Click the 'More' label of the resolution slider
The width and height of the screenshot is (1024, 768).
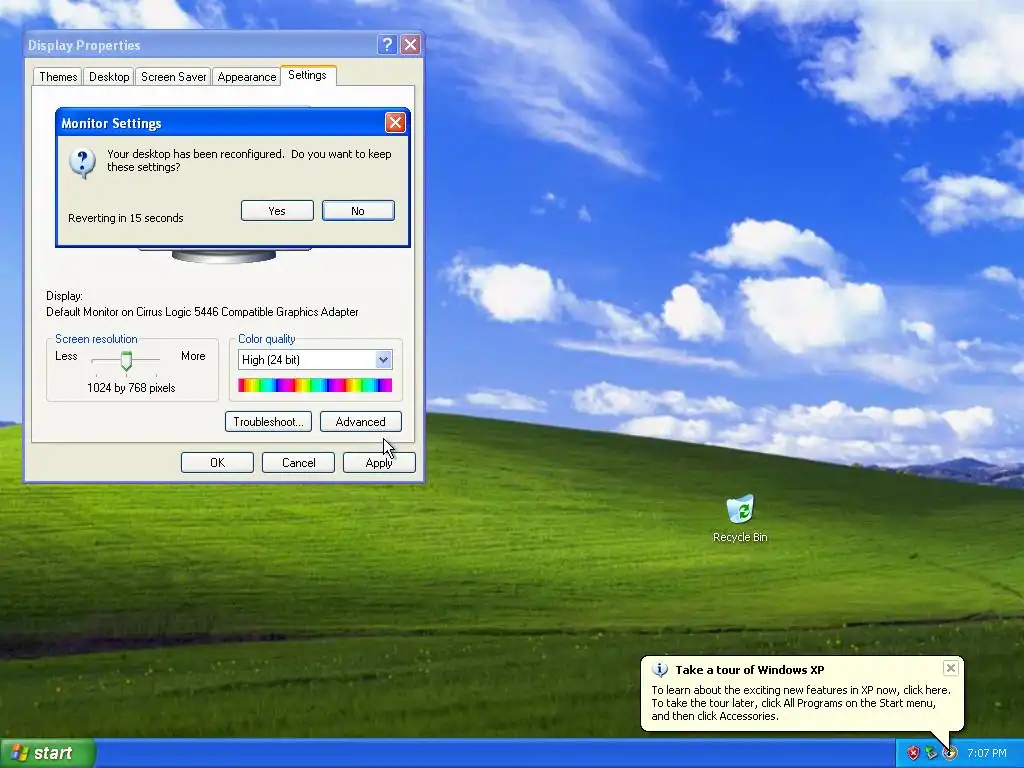click(x=193, y=356)
